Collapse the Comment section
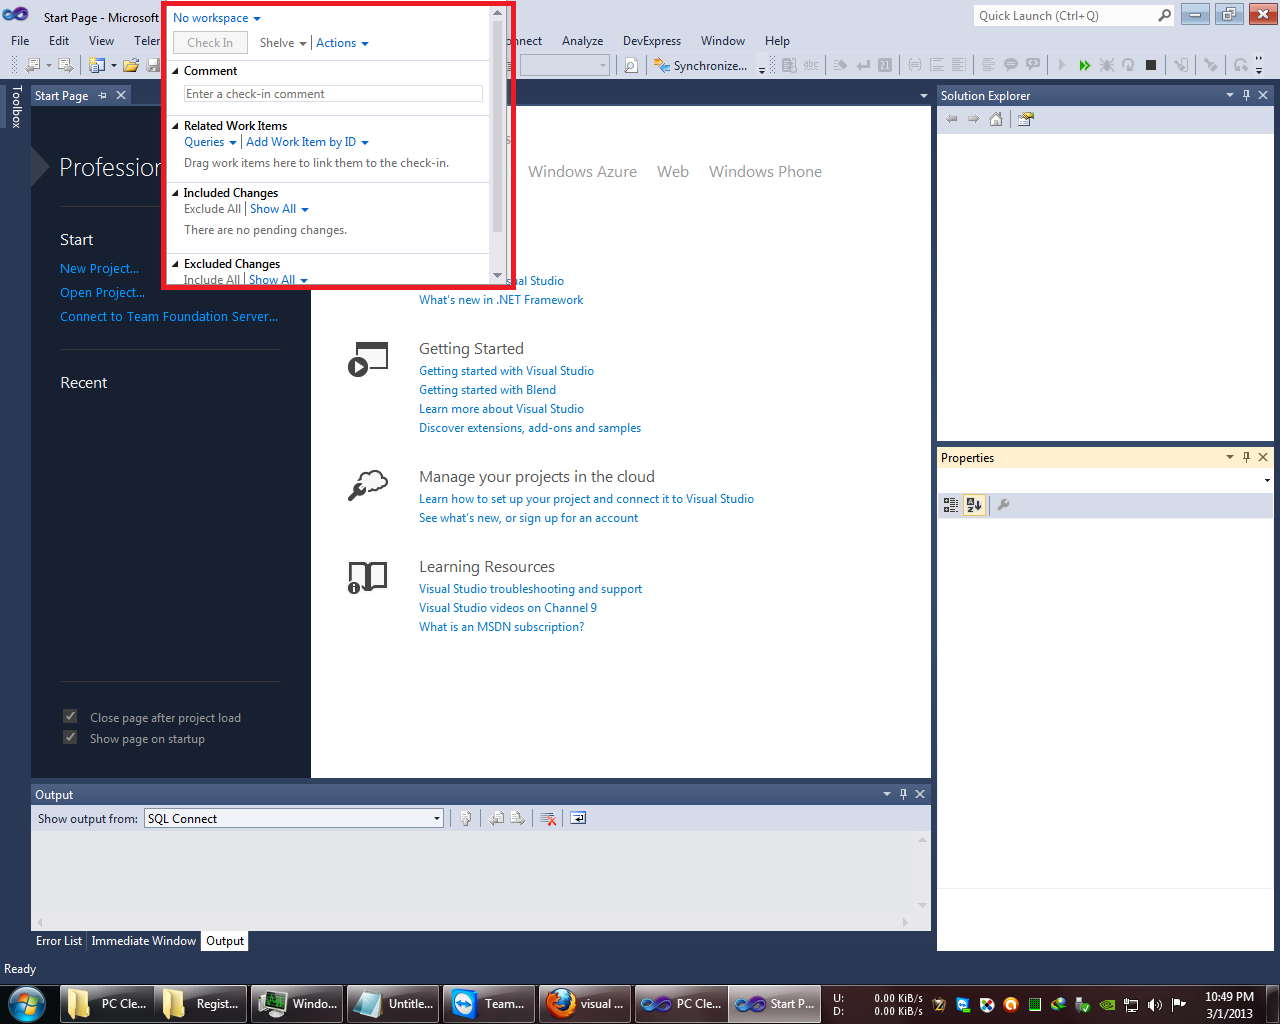Viewport: 1280px width, 1024px height. [x=176, y=71]
